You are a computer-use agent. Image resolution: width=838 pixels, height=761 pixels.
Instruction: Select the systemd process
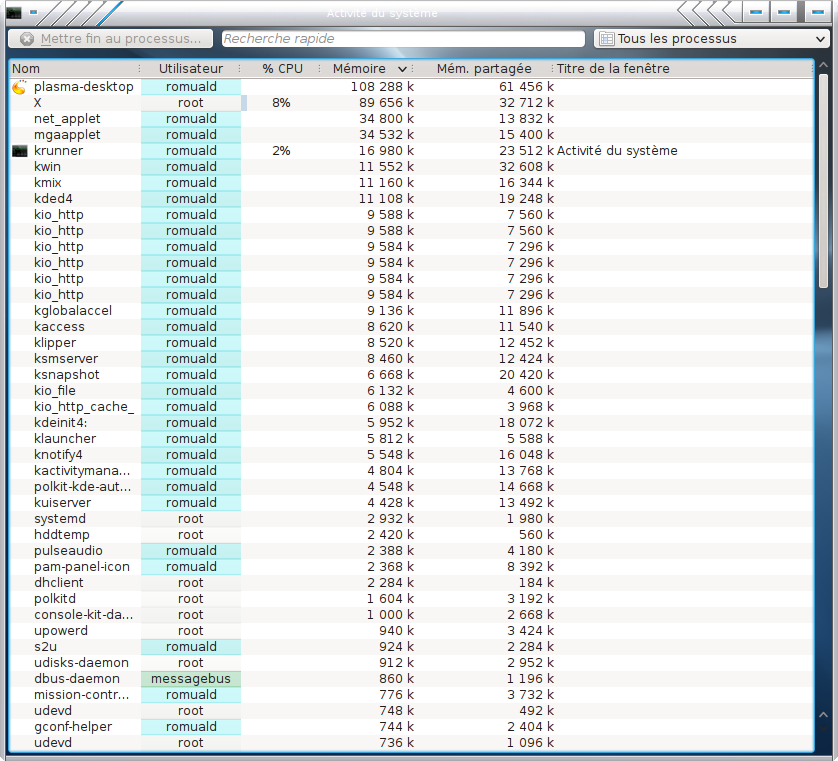(x=59, y=519)
